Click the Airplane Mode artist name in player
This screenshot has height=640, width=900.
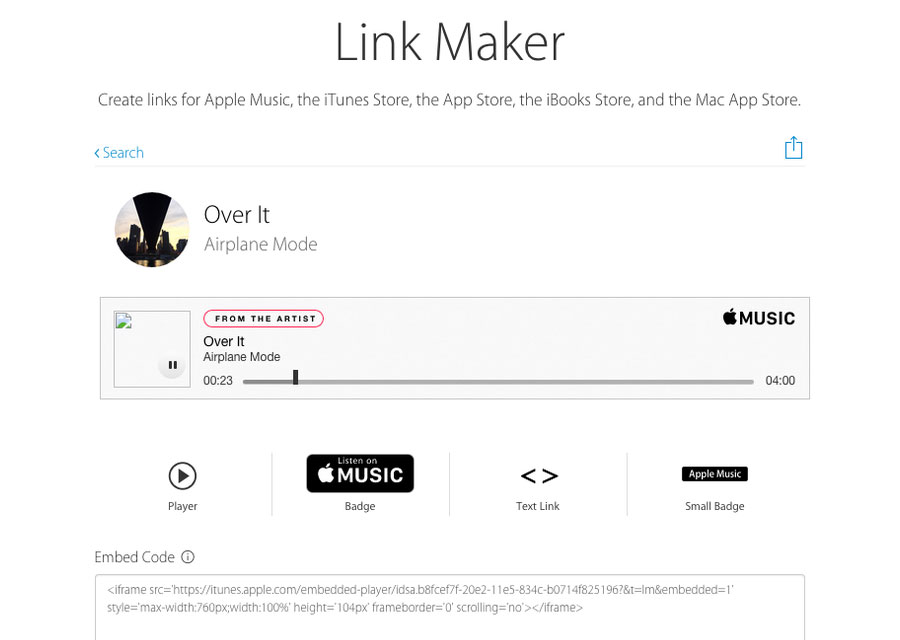point(242,357)
